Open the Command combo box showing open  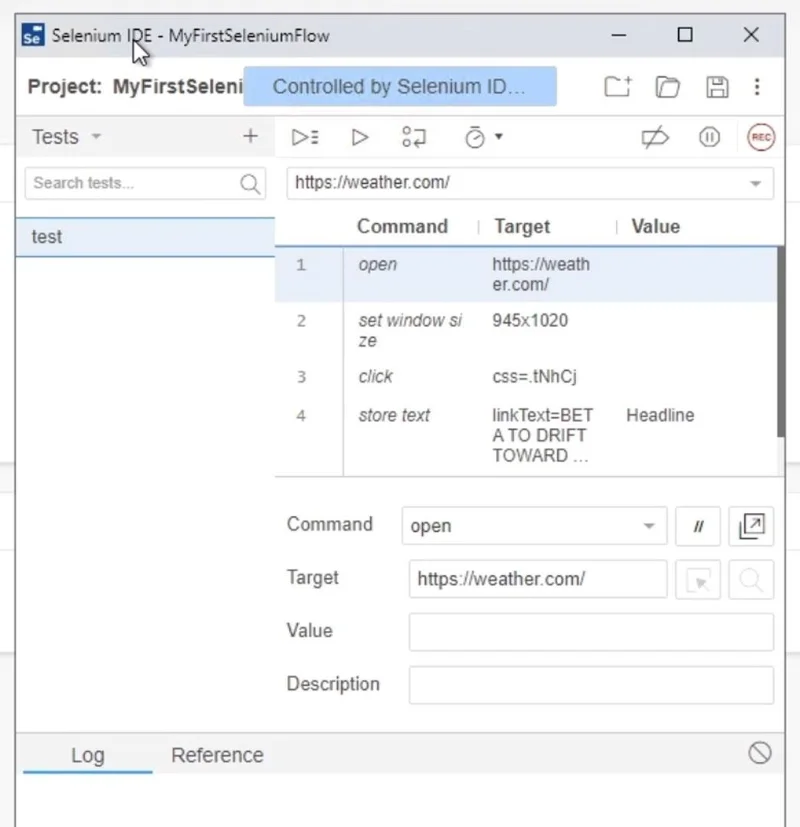534,526
